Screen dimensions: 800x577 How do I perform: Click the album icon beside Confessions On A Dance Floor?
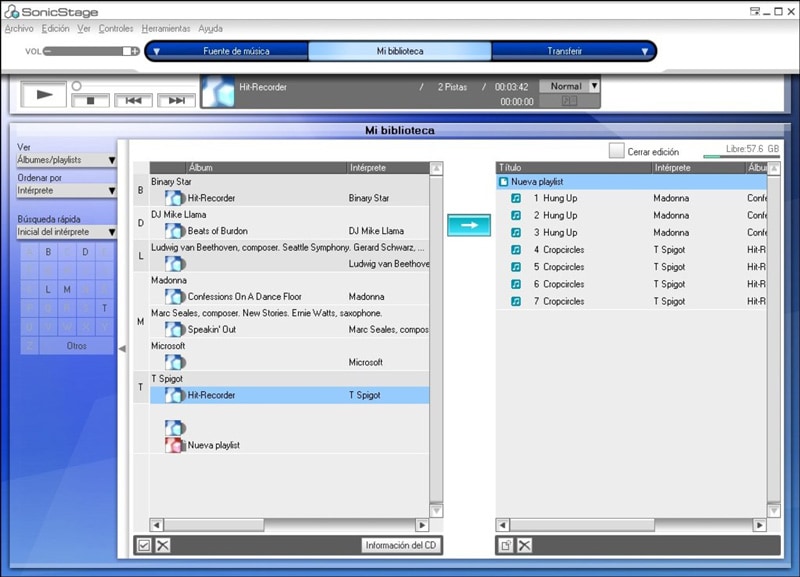click(174, 296)
